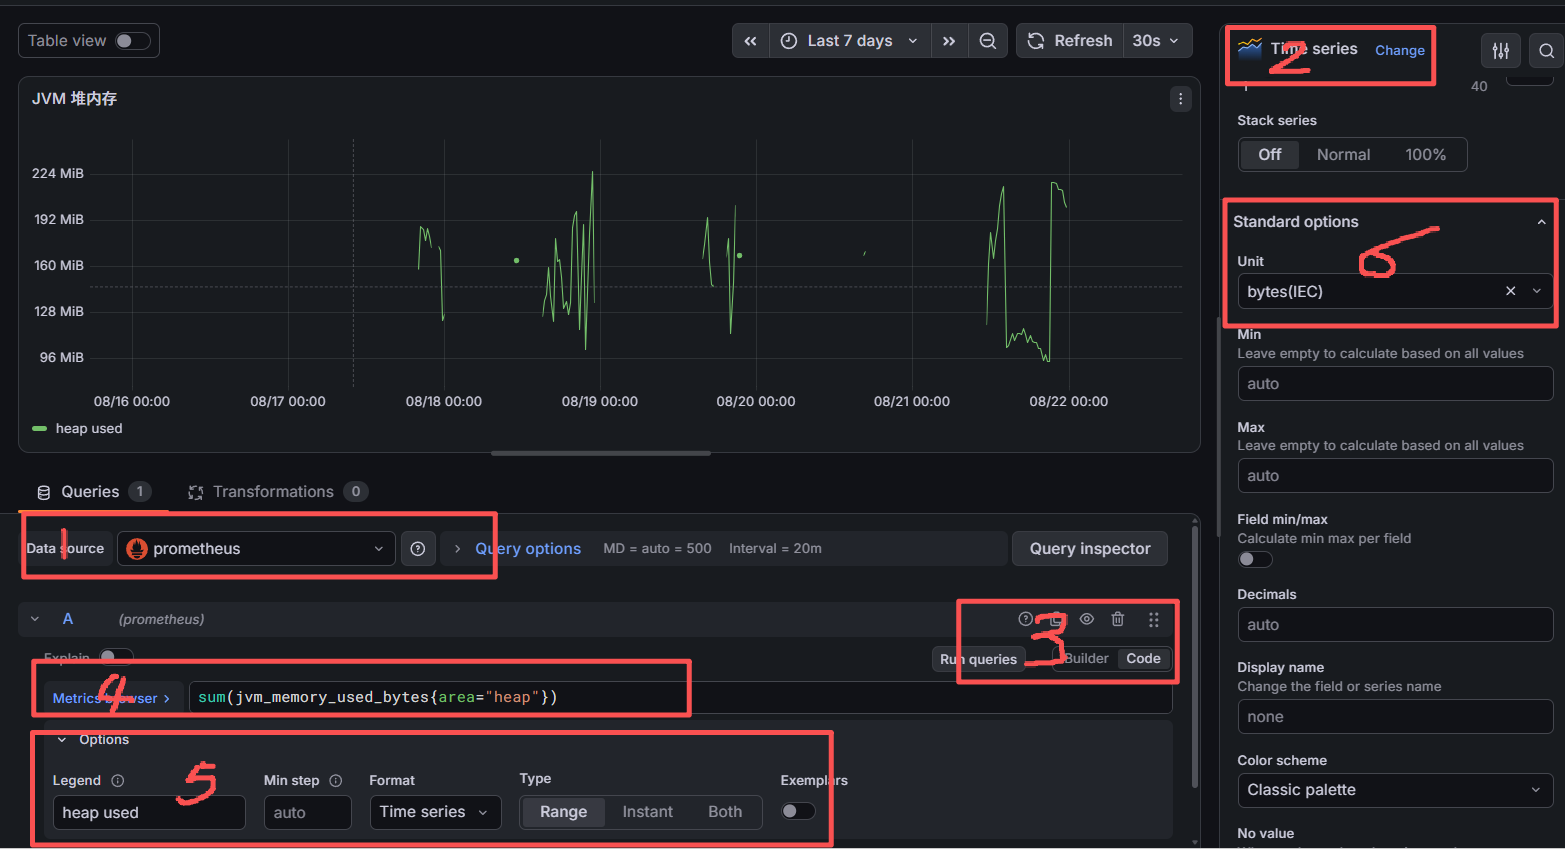Click the Display name none field
The height and width of the screenshot is (849, 1565).
click(x=1394, y=717)
